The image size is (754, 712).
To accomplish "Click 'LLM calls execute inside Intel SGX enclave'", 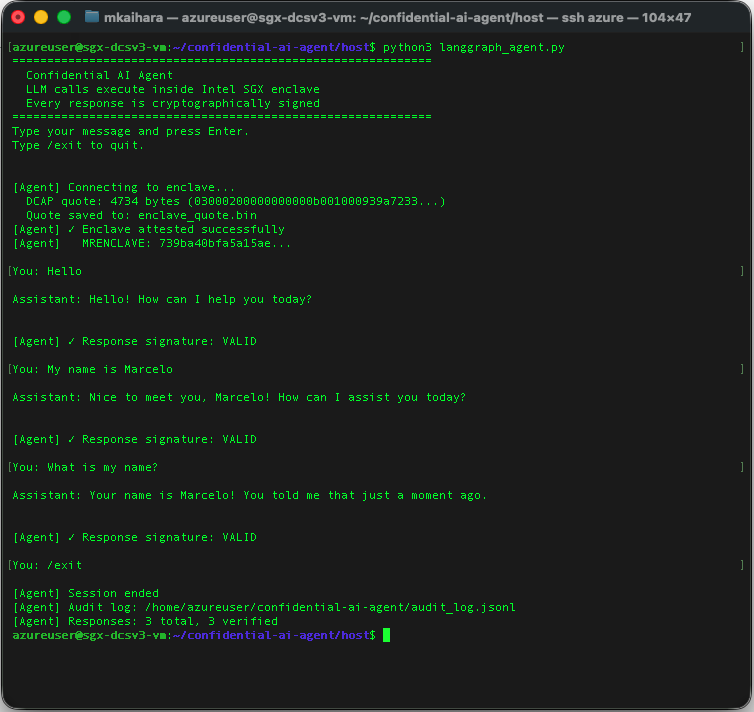I will 173,89.
